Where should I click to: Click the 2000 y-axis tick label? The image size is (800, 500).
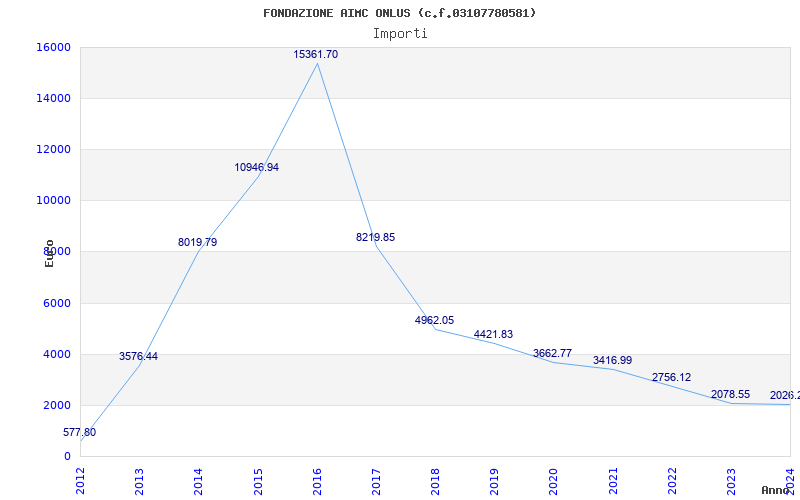pos(57,406)
